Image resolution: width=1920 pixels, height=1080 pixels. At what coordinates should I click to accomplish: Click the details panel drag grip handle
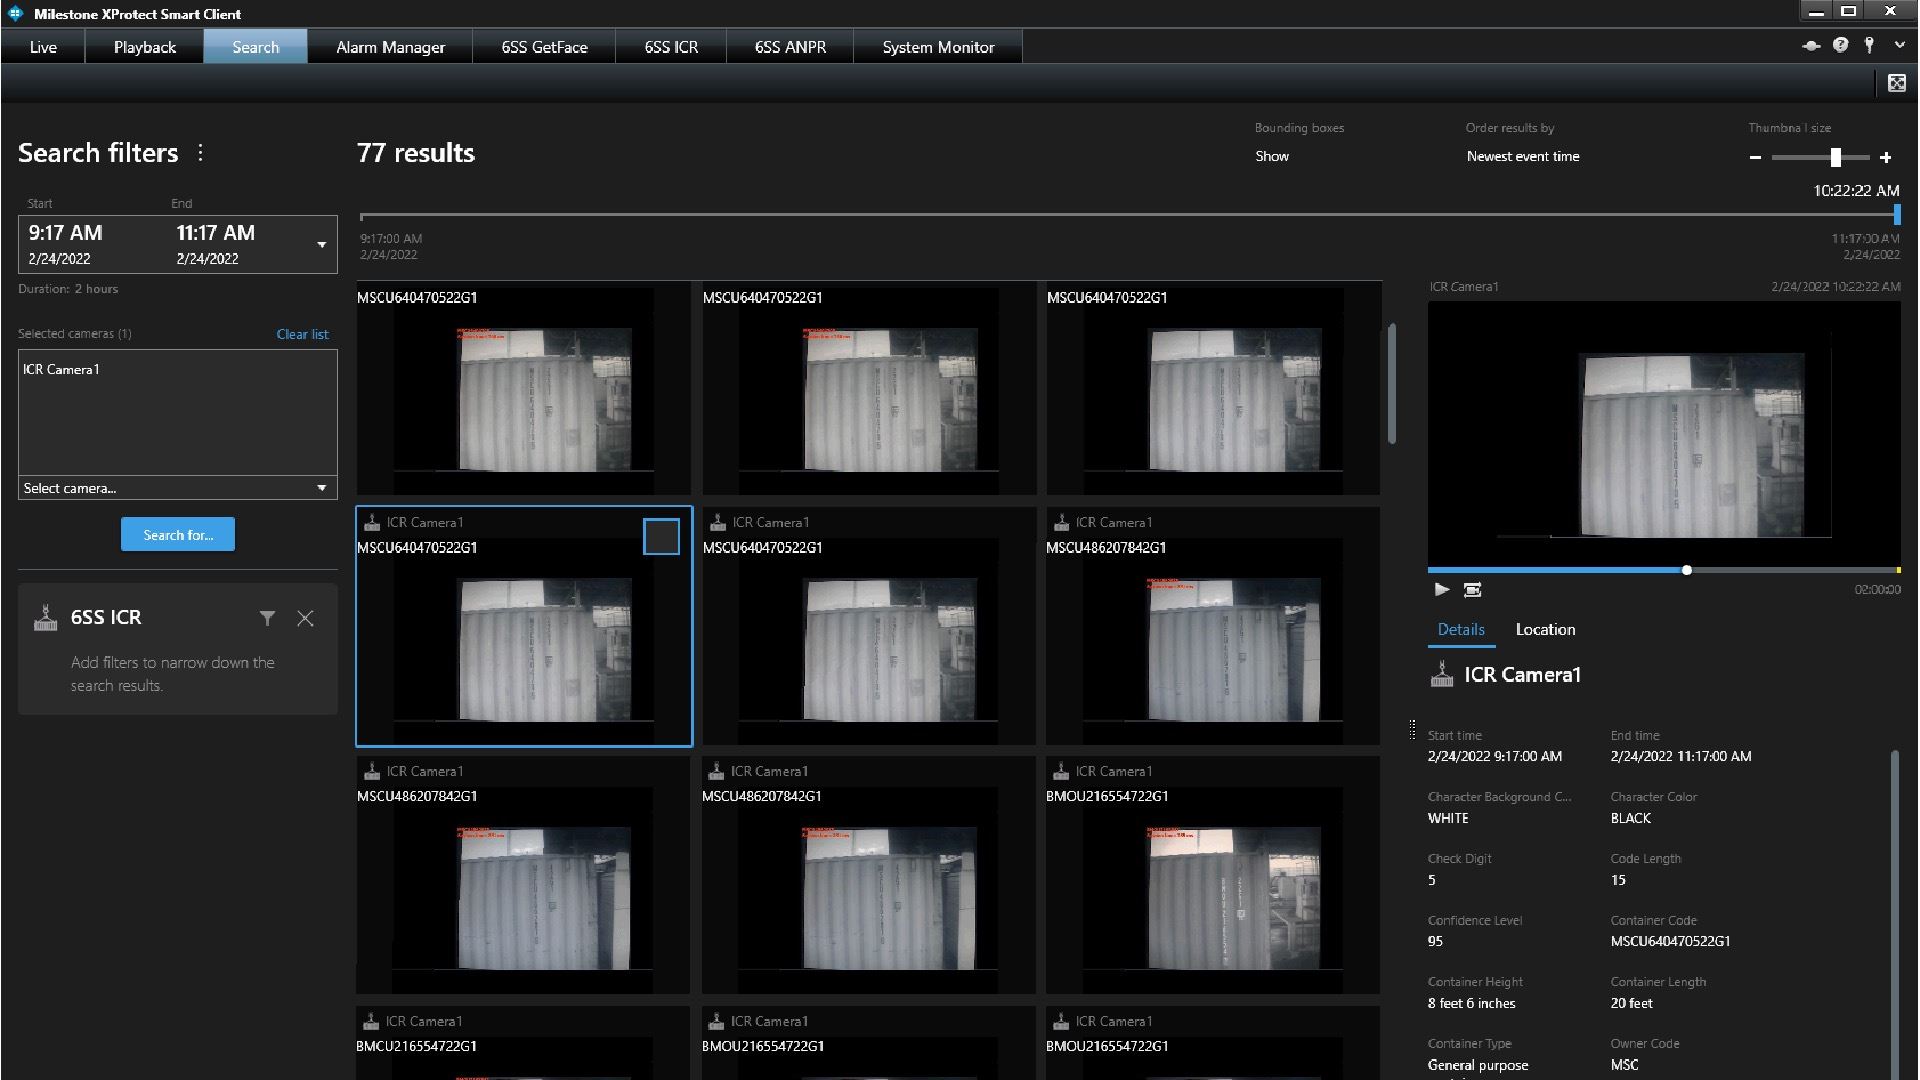pos(1412,729)
